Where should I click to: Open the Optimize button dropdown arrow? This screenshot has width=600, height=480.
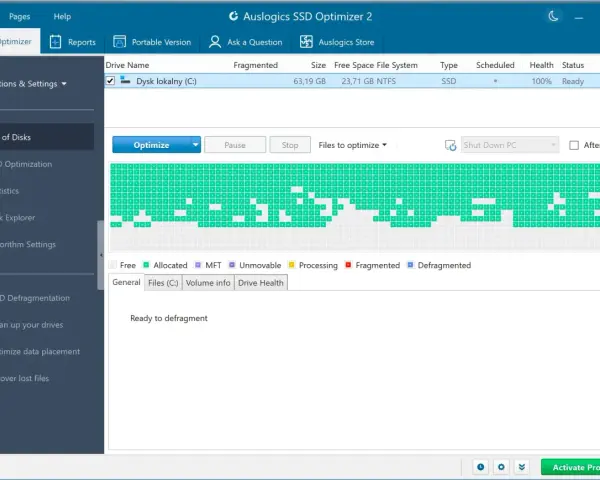(196, 145)
